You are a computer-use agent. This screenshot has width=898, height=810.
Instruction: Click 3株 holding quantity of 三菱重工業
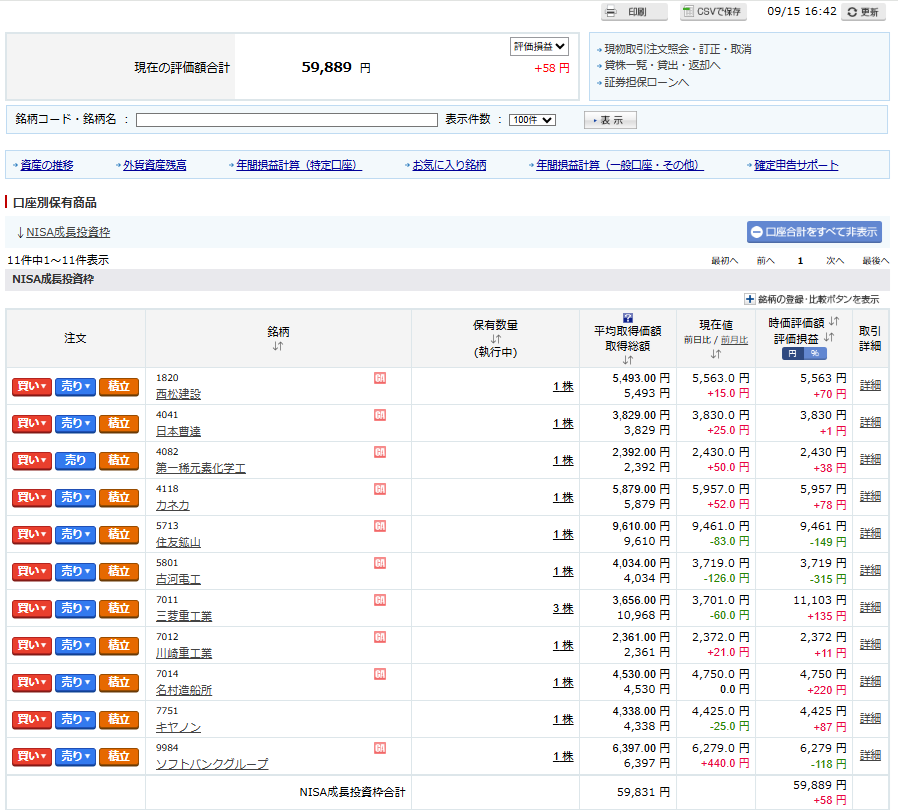[x=563, y=608]
